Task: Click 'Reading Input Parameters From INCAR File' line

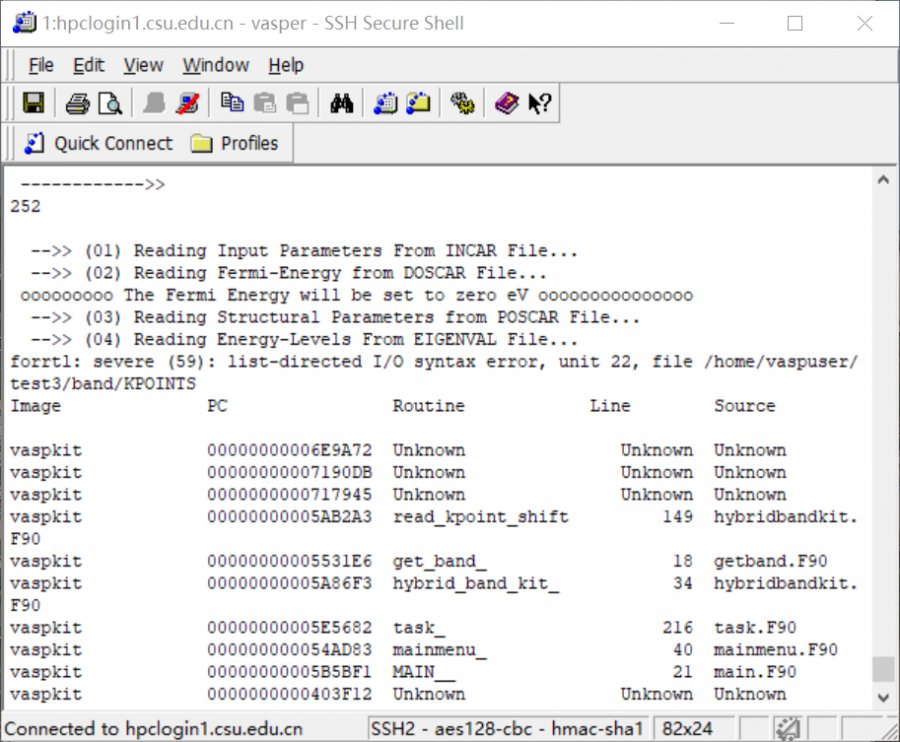Action: [304, 251]
